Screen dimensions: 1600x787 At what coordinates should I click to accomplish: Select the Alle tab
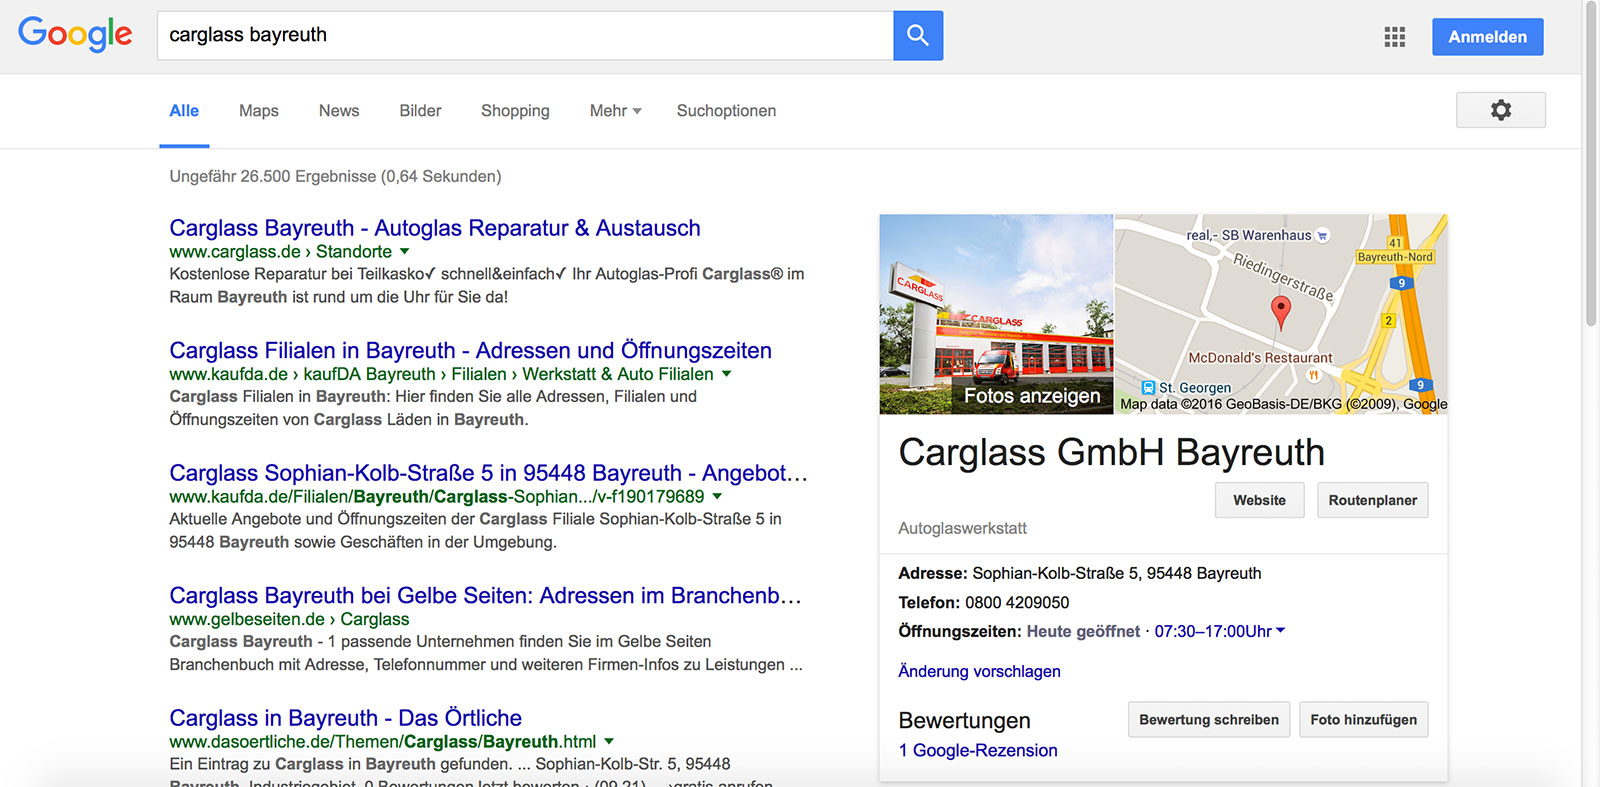(x=184, y=111)
